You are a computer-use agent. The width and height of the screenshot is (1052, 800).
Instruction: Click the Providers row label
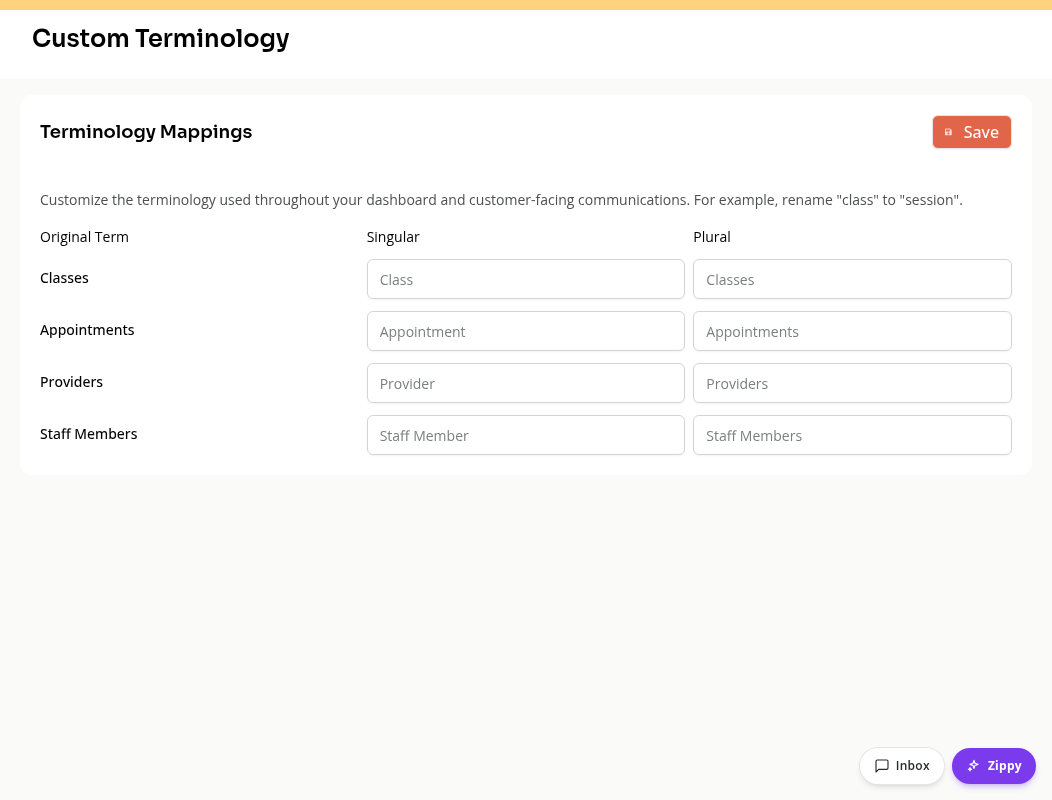(x=71, y=382)
